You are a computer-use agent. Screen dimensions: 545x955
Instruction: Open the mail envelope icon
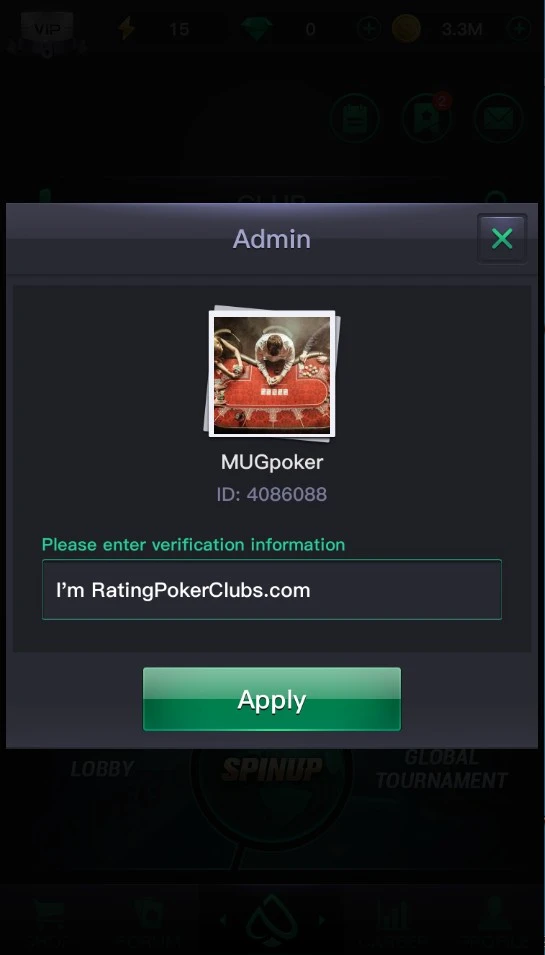point(498,118)
